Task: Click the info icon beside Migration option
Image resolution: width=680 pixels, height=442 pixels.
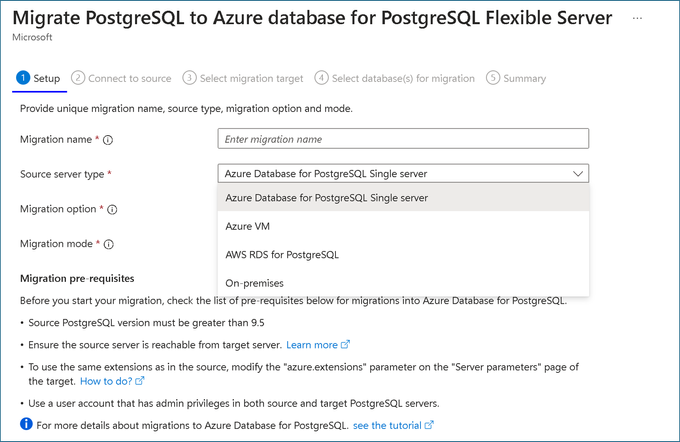Action: [x=112, y=210]
